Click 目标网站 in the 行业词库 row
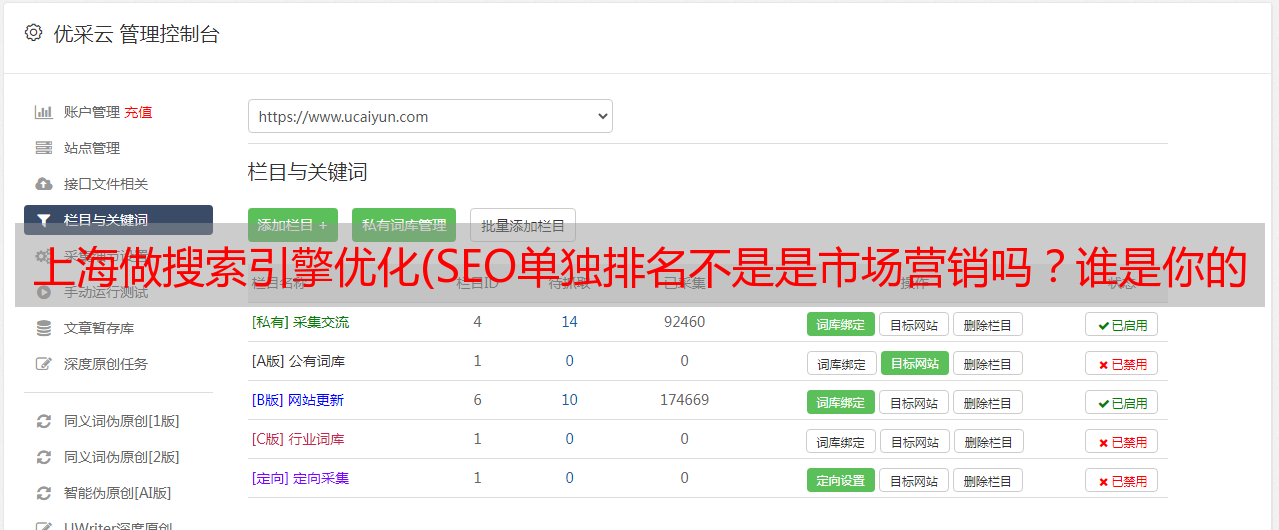 pos(914,441)
